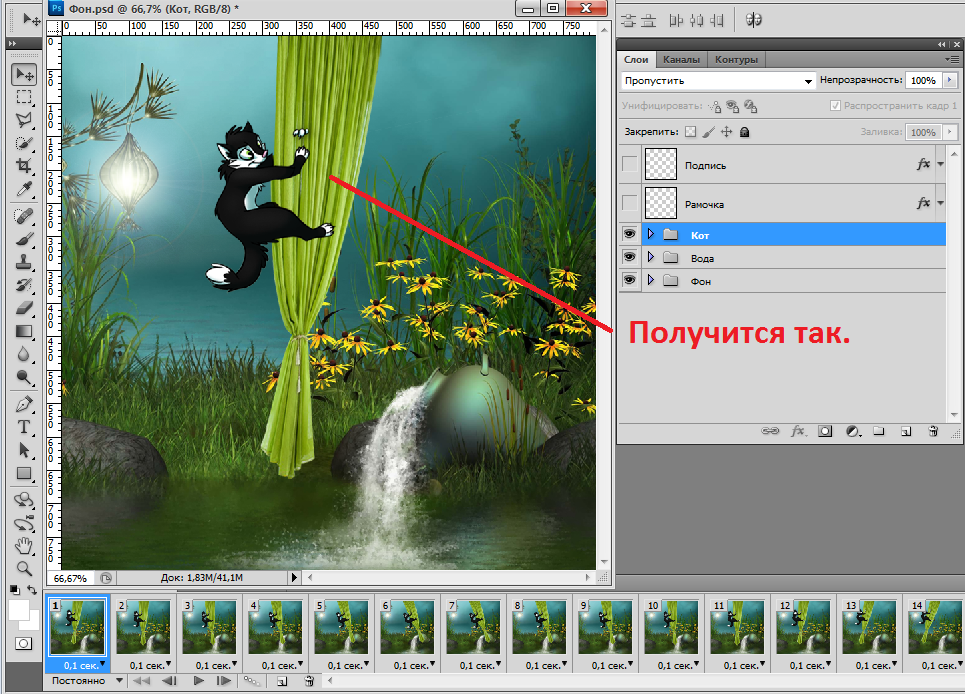Open the Контуры tab
The image size is (965, 694).
pos(736,59)
